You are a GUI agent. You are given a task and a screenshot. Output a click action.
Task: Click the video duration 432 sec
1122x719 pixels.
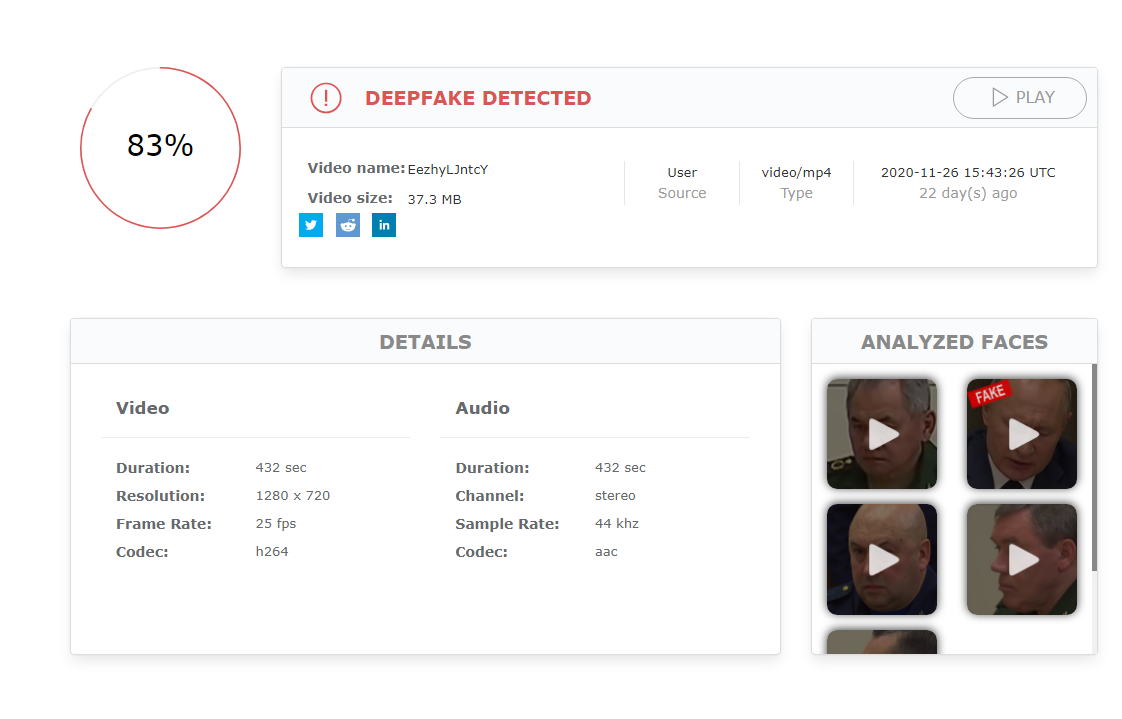(x=280, y=468)
